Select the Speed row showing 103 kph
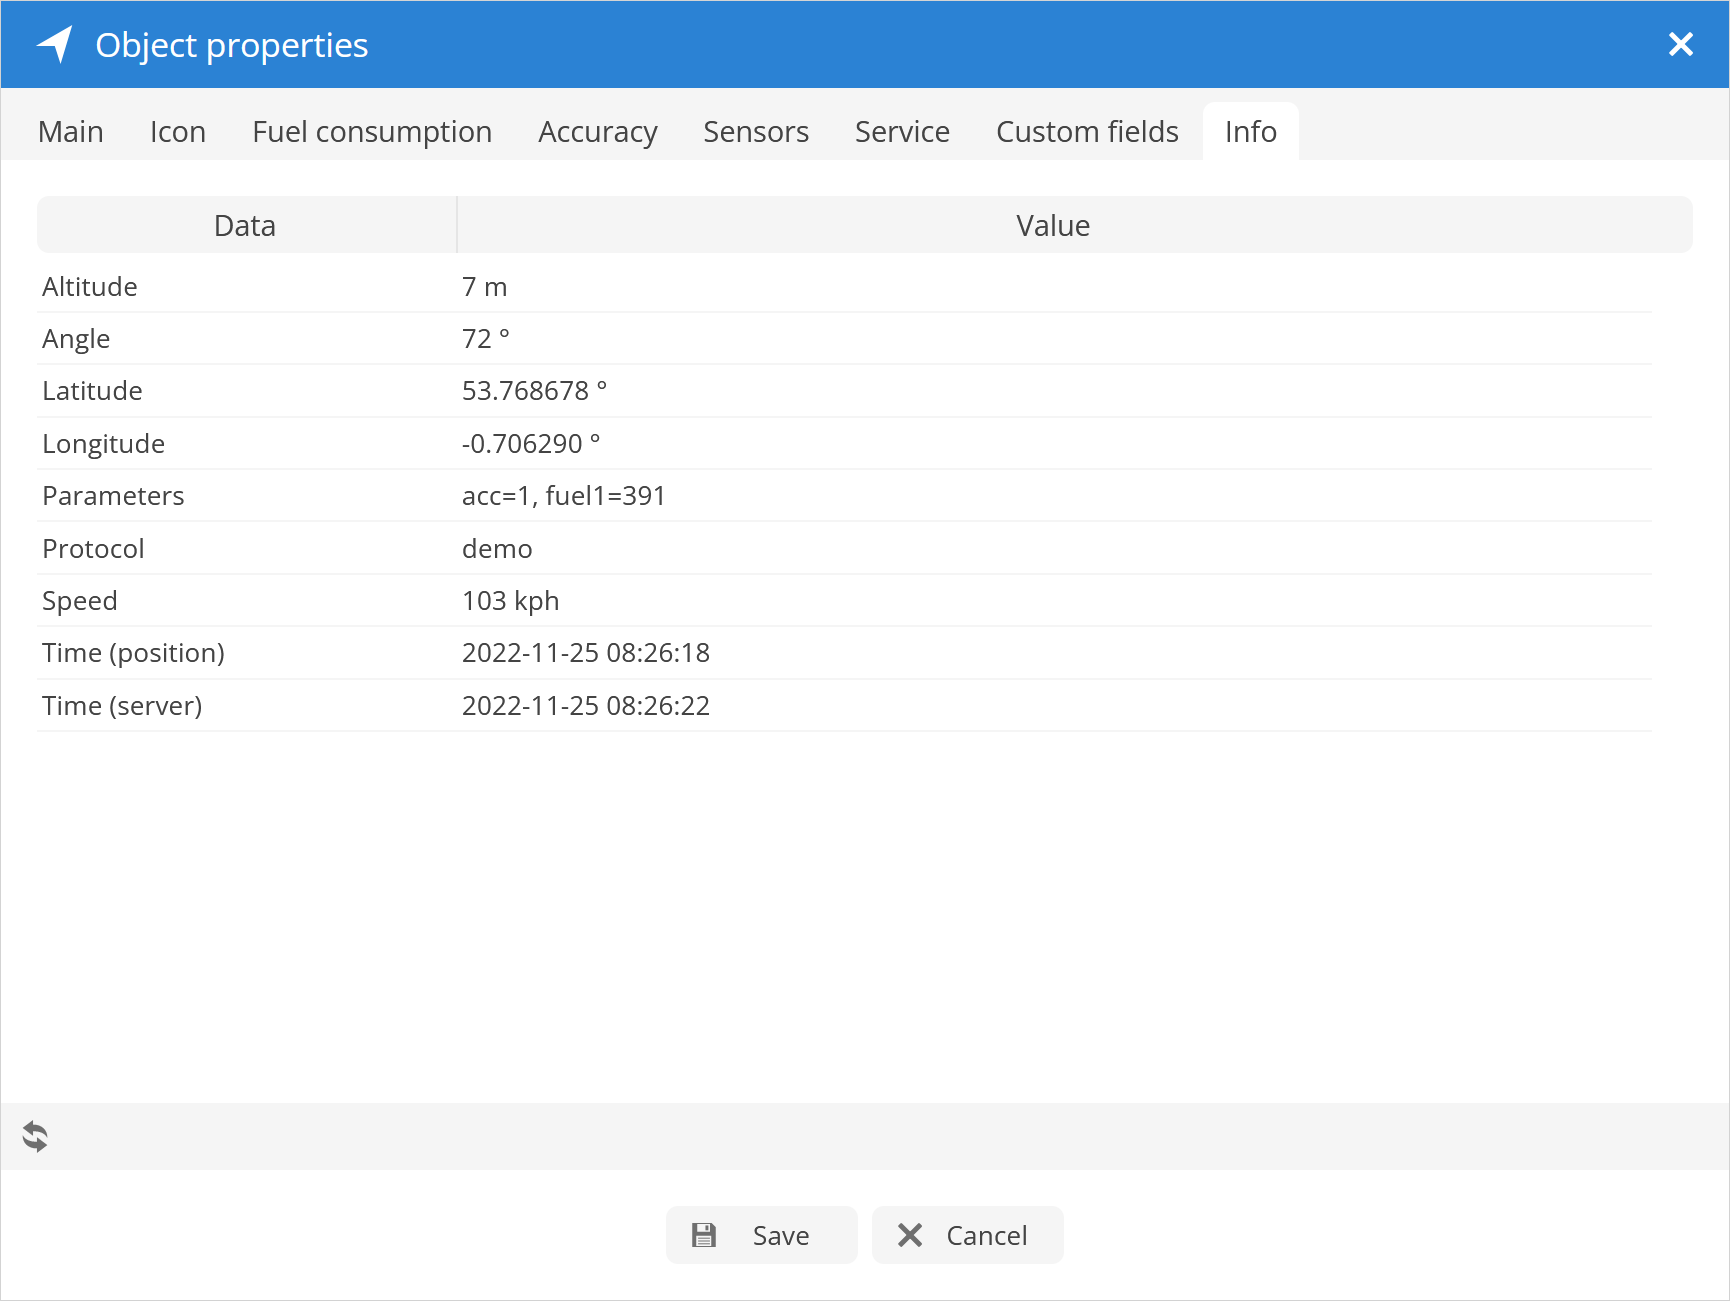 click(510, 601)
